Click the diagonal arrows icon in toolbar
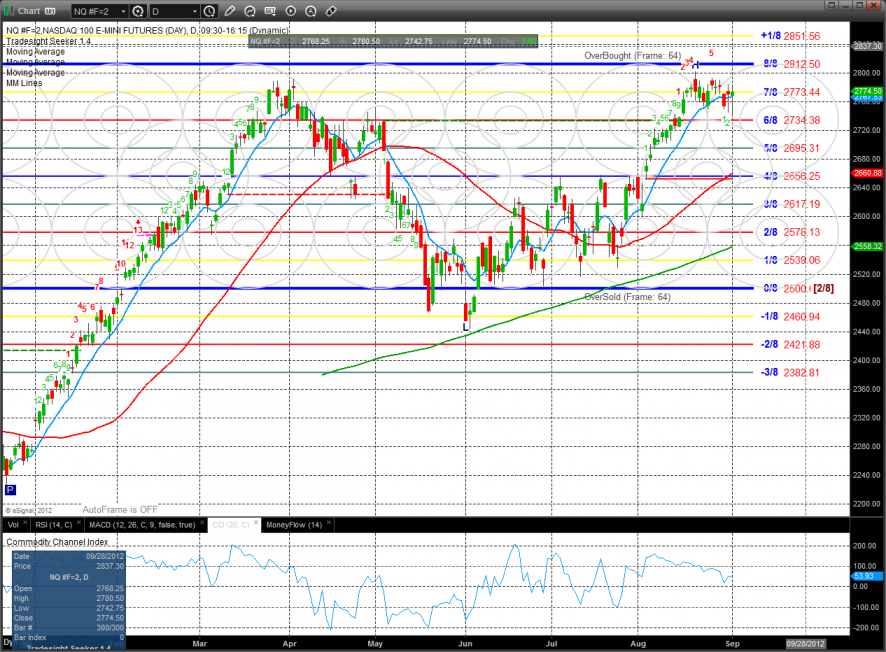The image size is (886, 652). tap(331, 11)
